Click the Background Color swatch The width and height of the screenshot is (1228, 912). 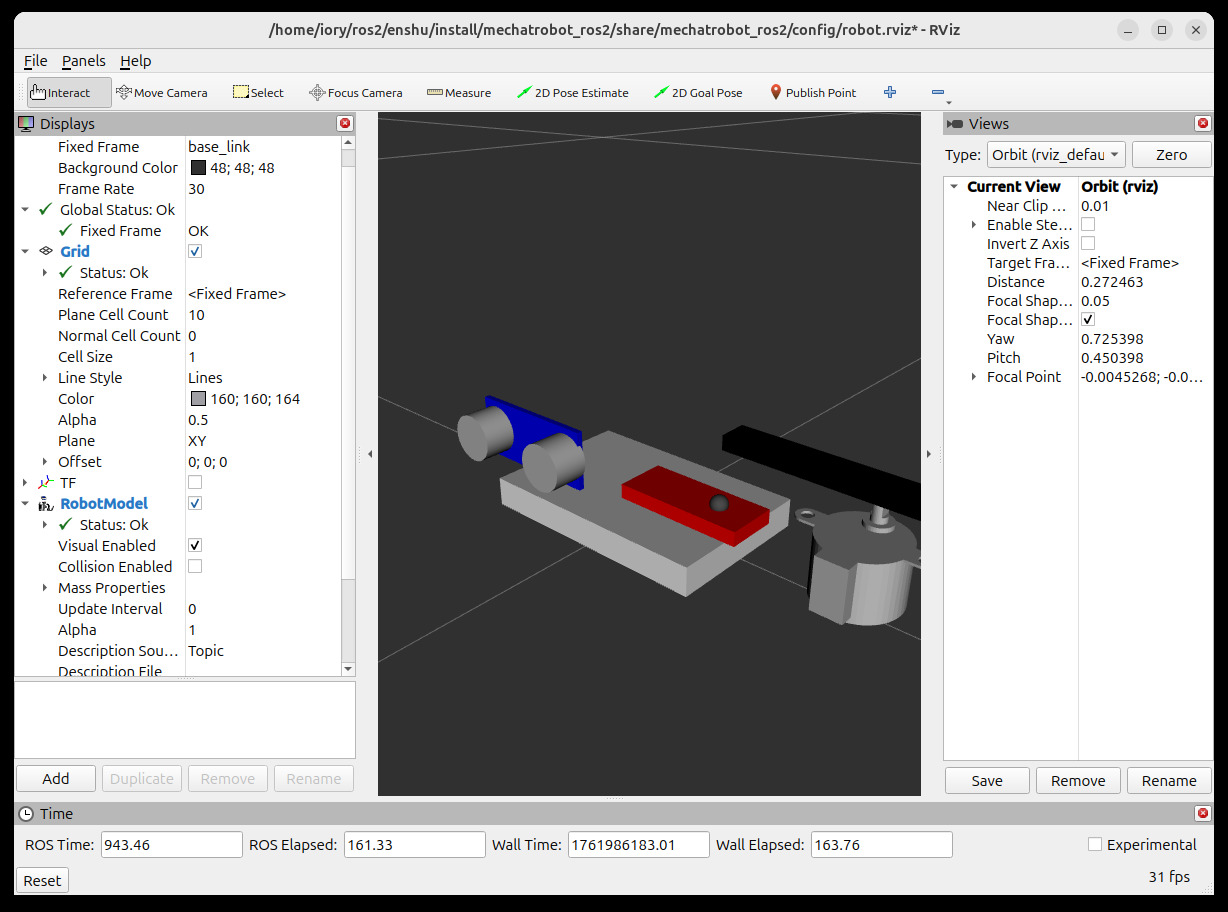click(x=197, y=168)
